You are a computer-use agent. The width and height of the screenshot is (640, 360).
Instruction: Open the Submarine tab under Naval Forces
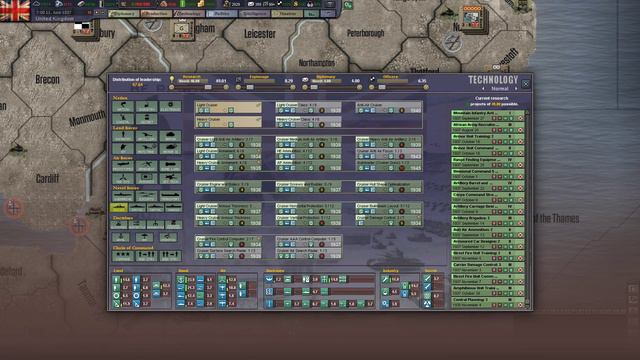click(123, 197)
